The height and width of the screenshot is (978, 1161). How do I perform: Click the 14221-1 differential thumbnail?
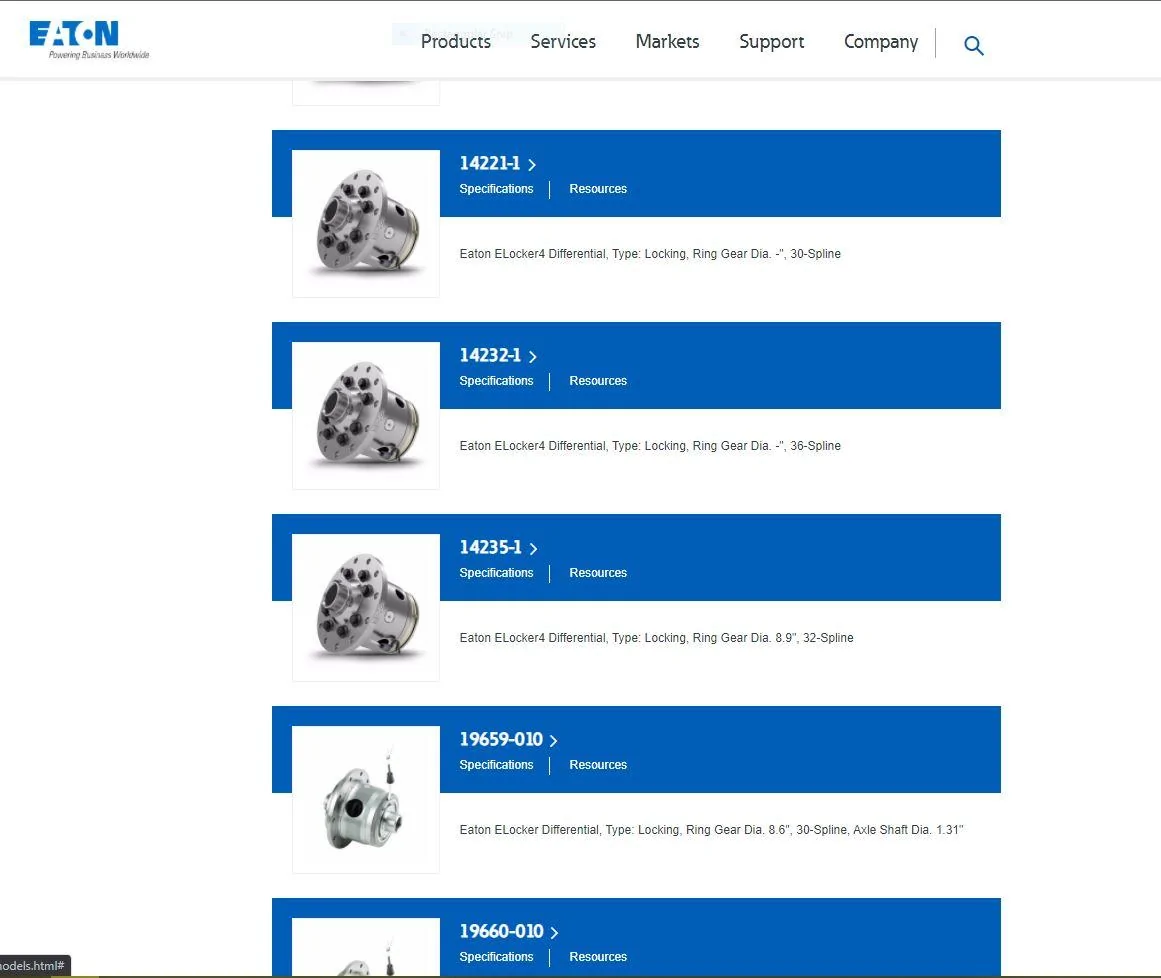tap(366, 224)
